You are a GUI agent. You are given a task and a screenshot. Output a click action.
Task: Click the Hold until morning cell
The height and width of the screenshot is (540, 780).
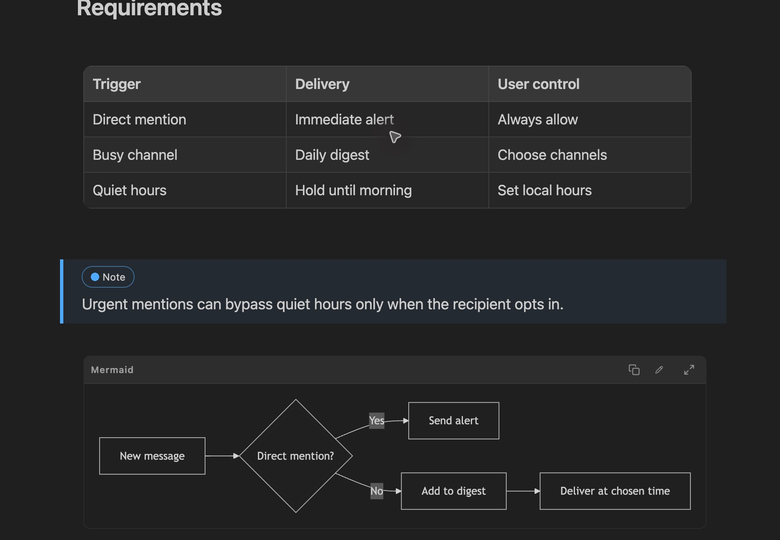point(388,190)
